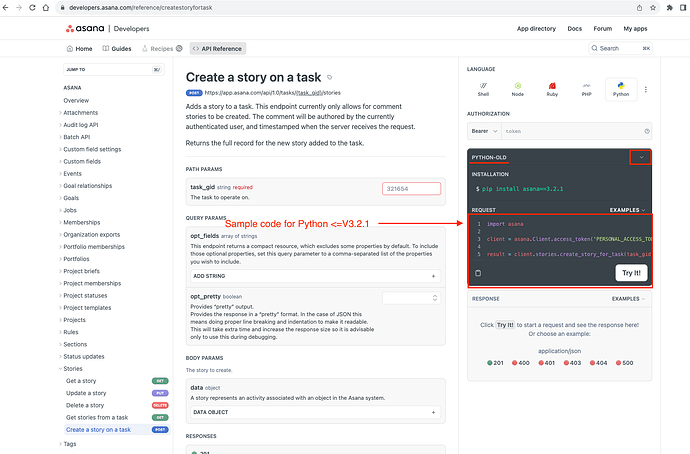Image resolution: width=690 pixels, height=454 pixels.
Task: Select the 500 response example
Action: point(624,363)
